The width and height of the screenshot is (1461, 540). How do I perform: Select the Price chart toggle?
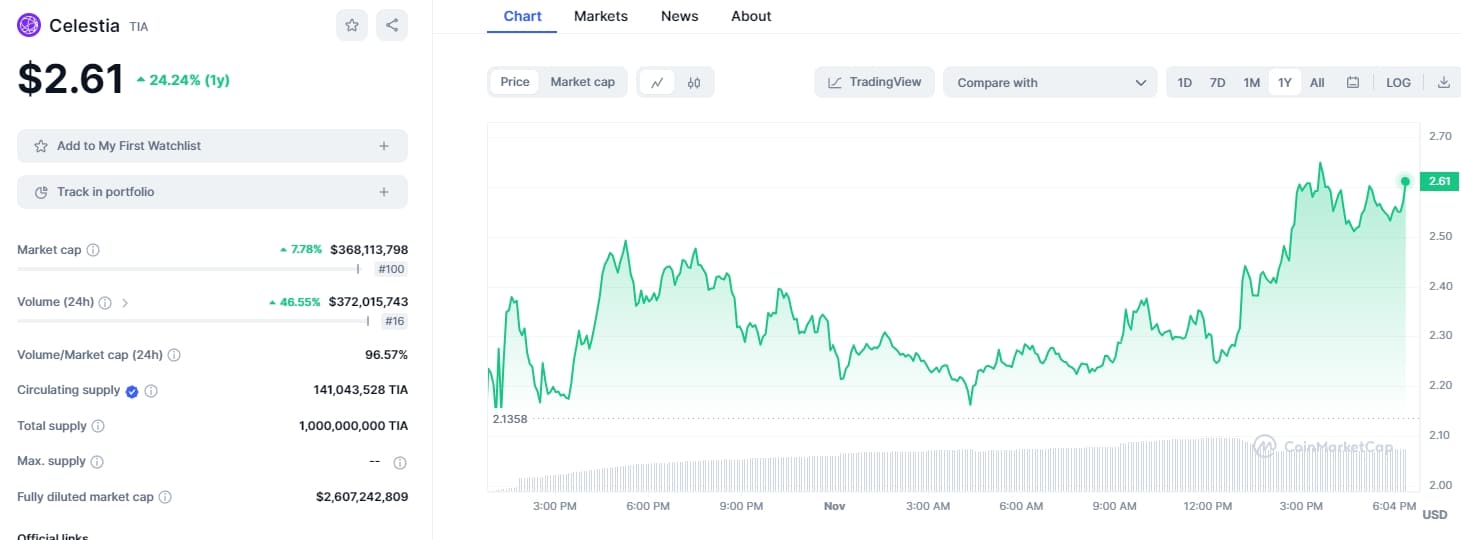coord(515,82)
